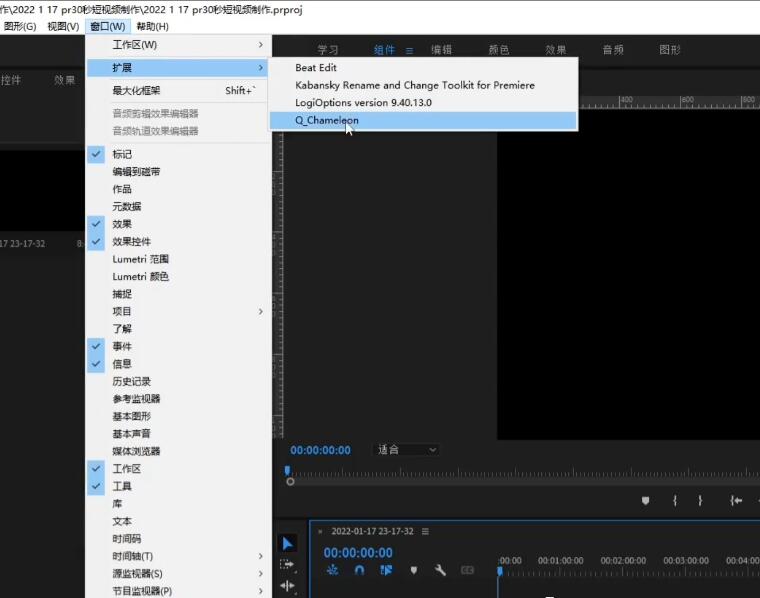Expand 工作区(W) submenu
The height and width of the screenshot is (598, 760).
[x=178, y=45]
